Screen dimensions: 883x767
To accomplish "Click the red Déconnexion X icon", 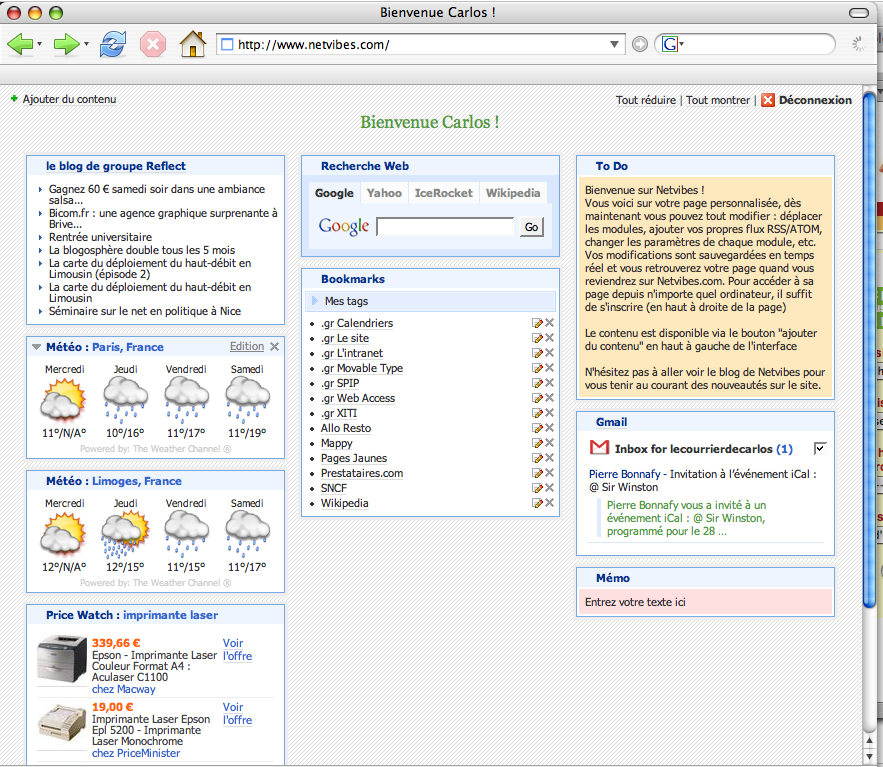I will (x=768, y=100).
